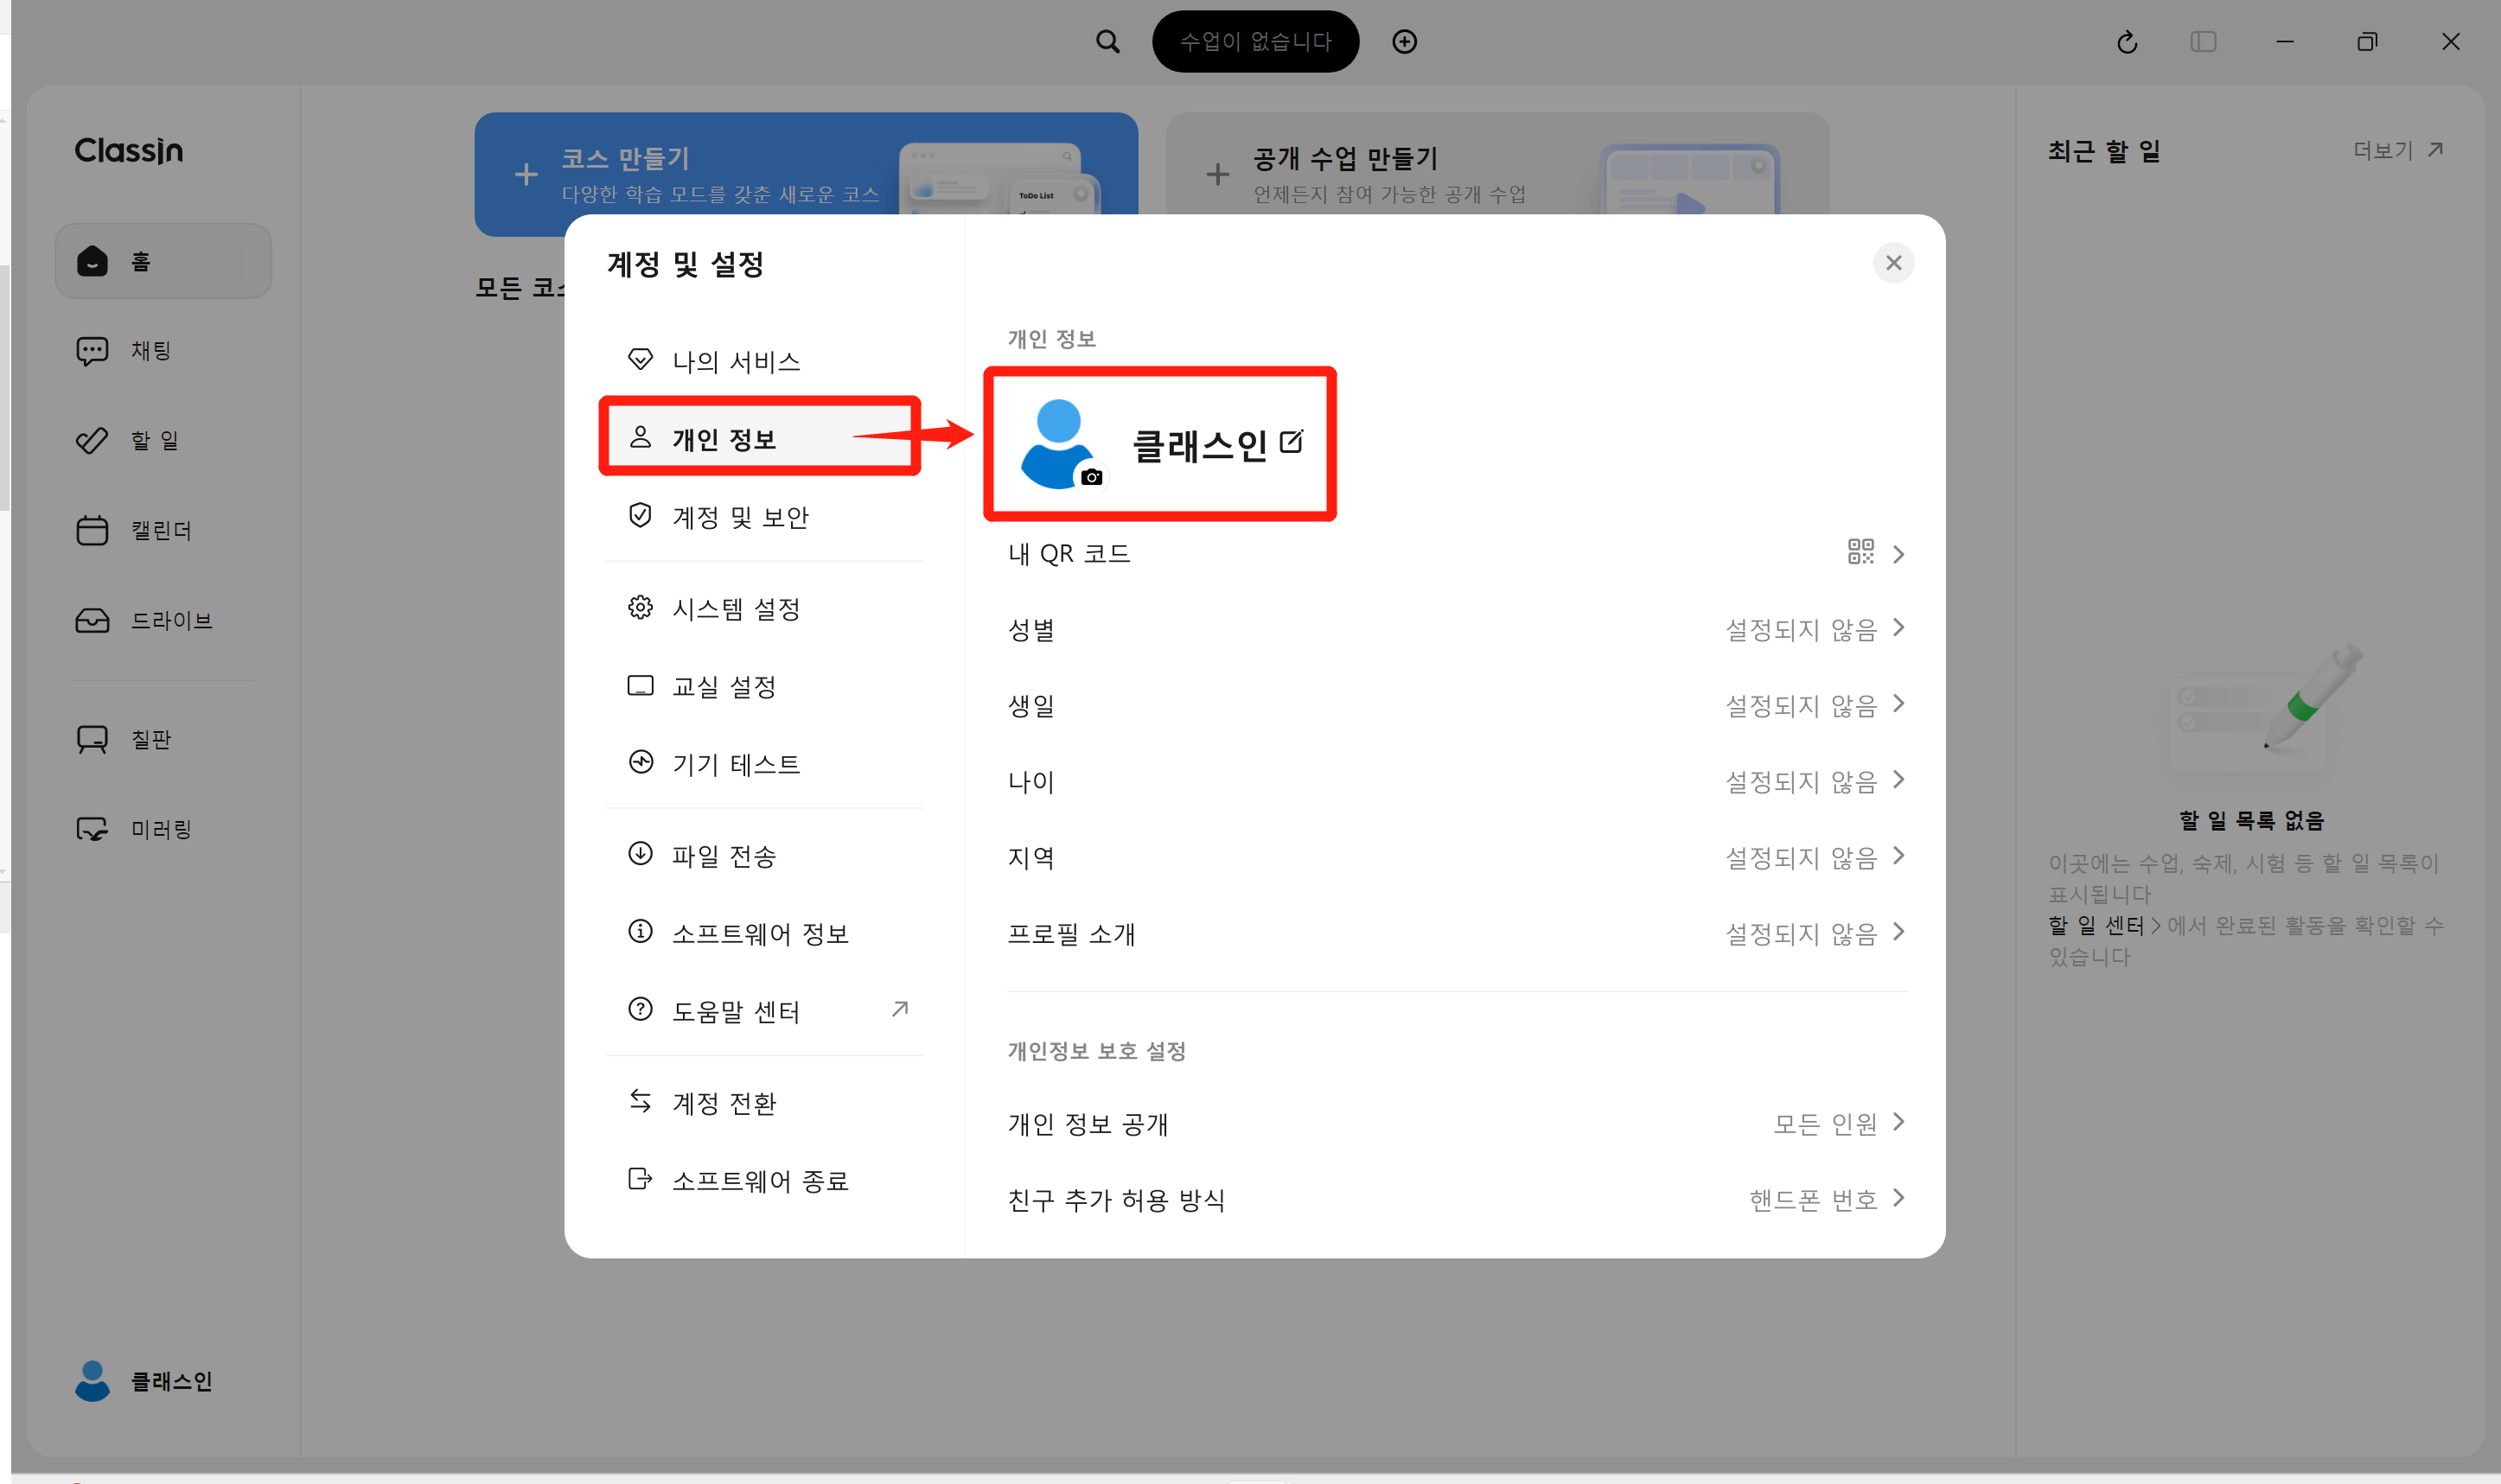This screenshot has width=2501, height=1484.
Task: Click 설정되지 않음 value for 프로필 소개
Action: [x=1801, y=934]
